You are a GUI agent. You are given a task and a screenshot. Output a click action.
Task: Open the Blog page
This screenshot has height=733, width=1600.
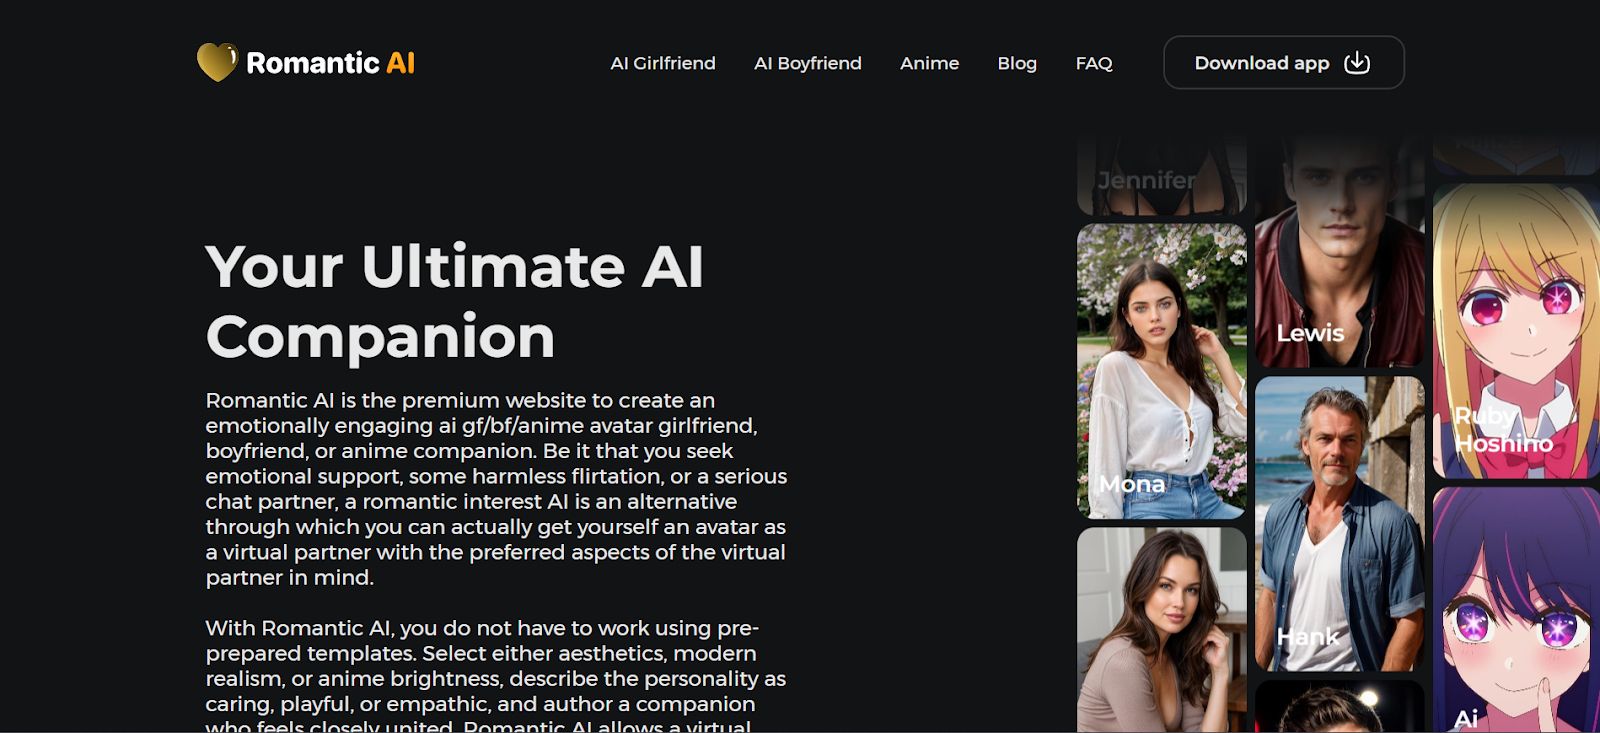click(x=1017, y=63)
